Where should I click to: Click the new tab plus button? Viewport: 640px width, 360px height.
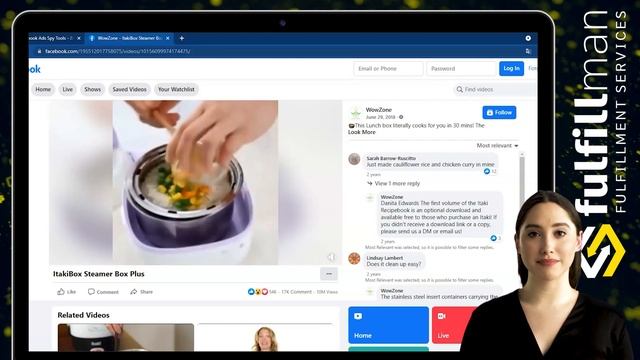pyautogui.click(x=182, y=38)
